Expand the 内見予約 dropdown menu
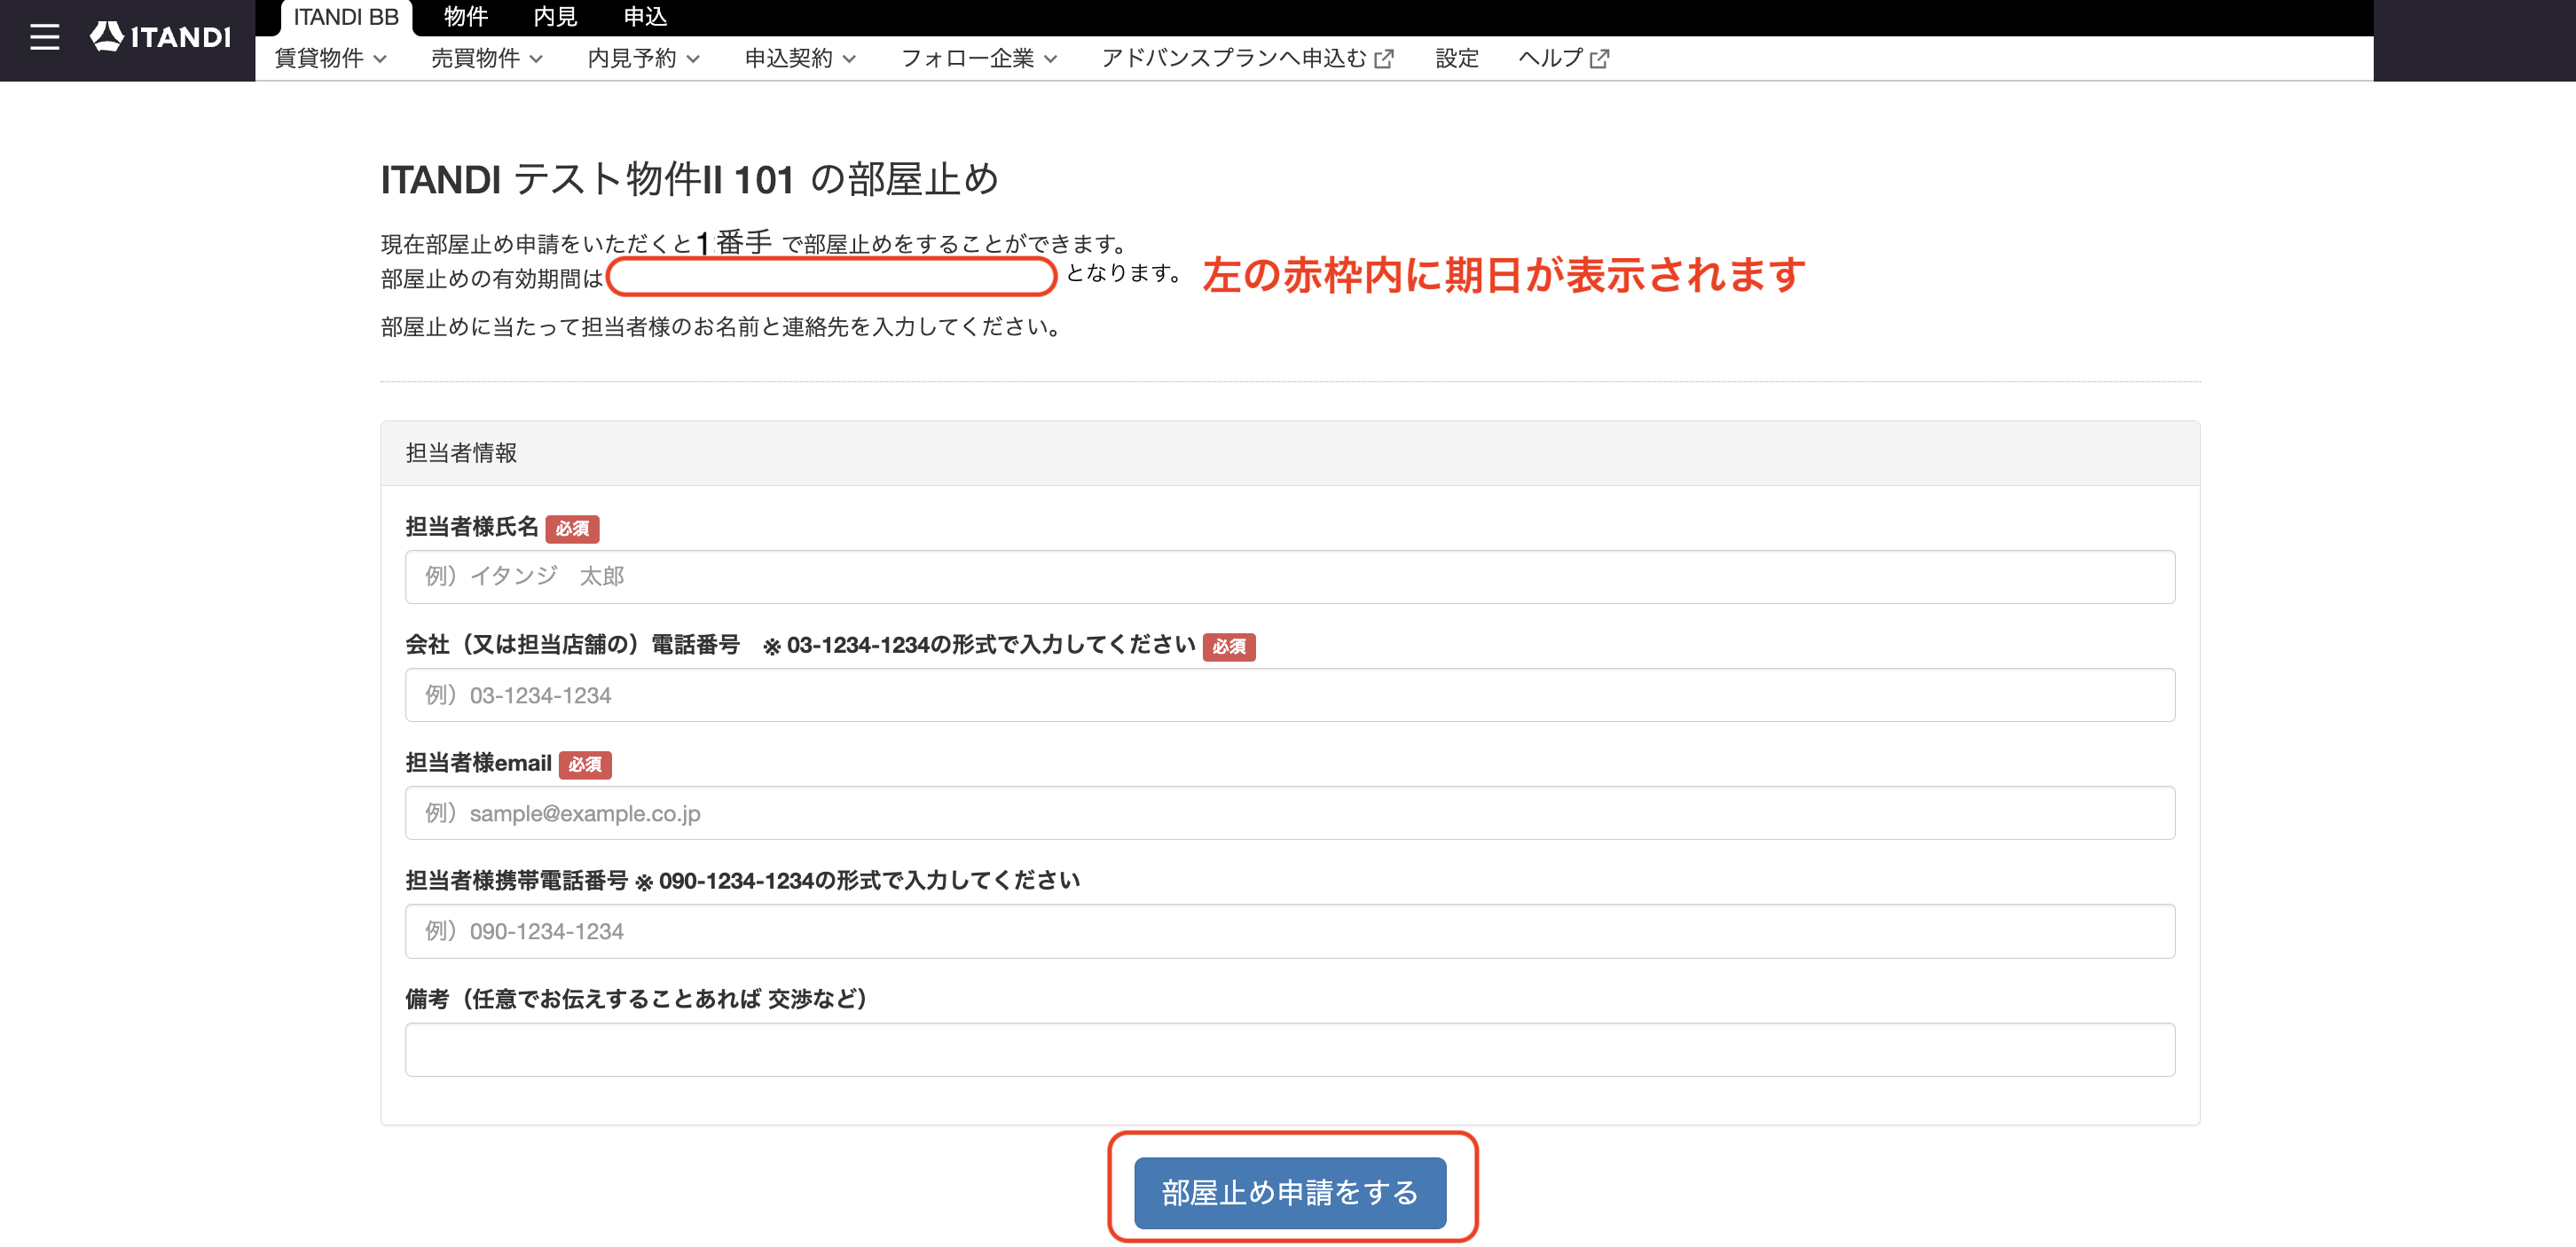The height and width of the screenshot is (1247, 2576). 644,59
